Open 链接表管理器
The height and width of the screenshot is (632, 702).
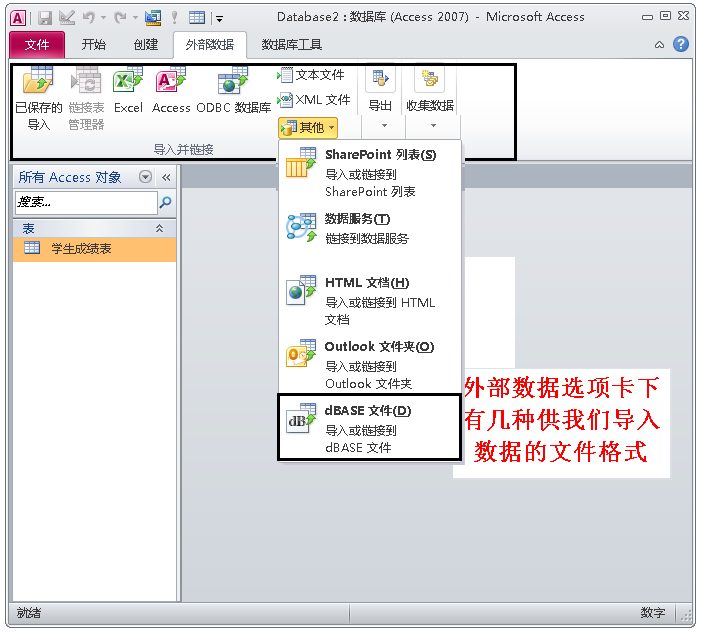pos(86,98)
